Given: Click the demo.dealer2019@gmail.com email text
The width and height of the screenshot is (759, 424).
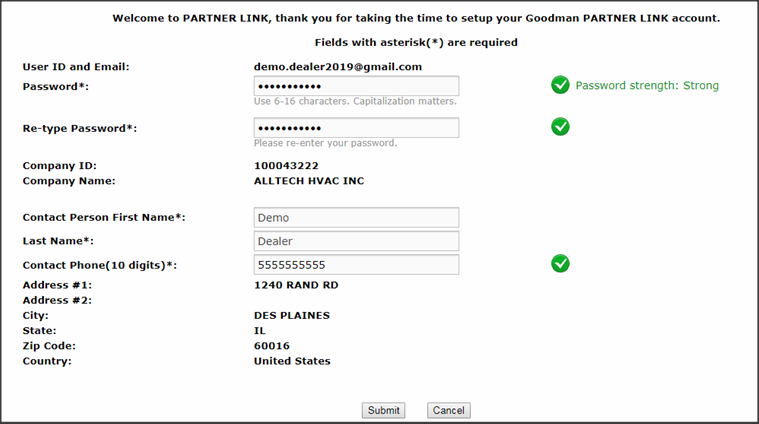Looking at the screenshot, I should (338, 67).
